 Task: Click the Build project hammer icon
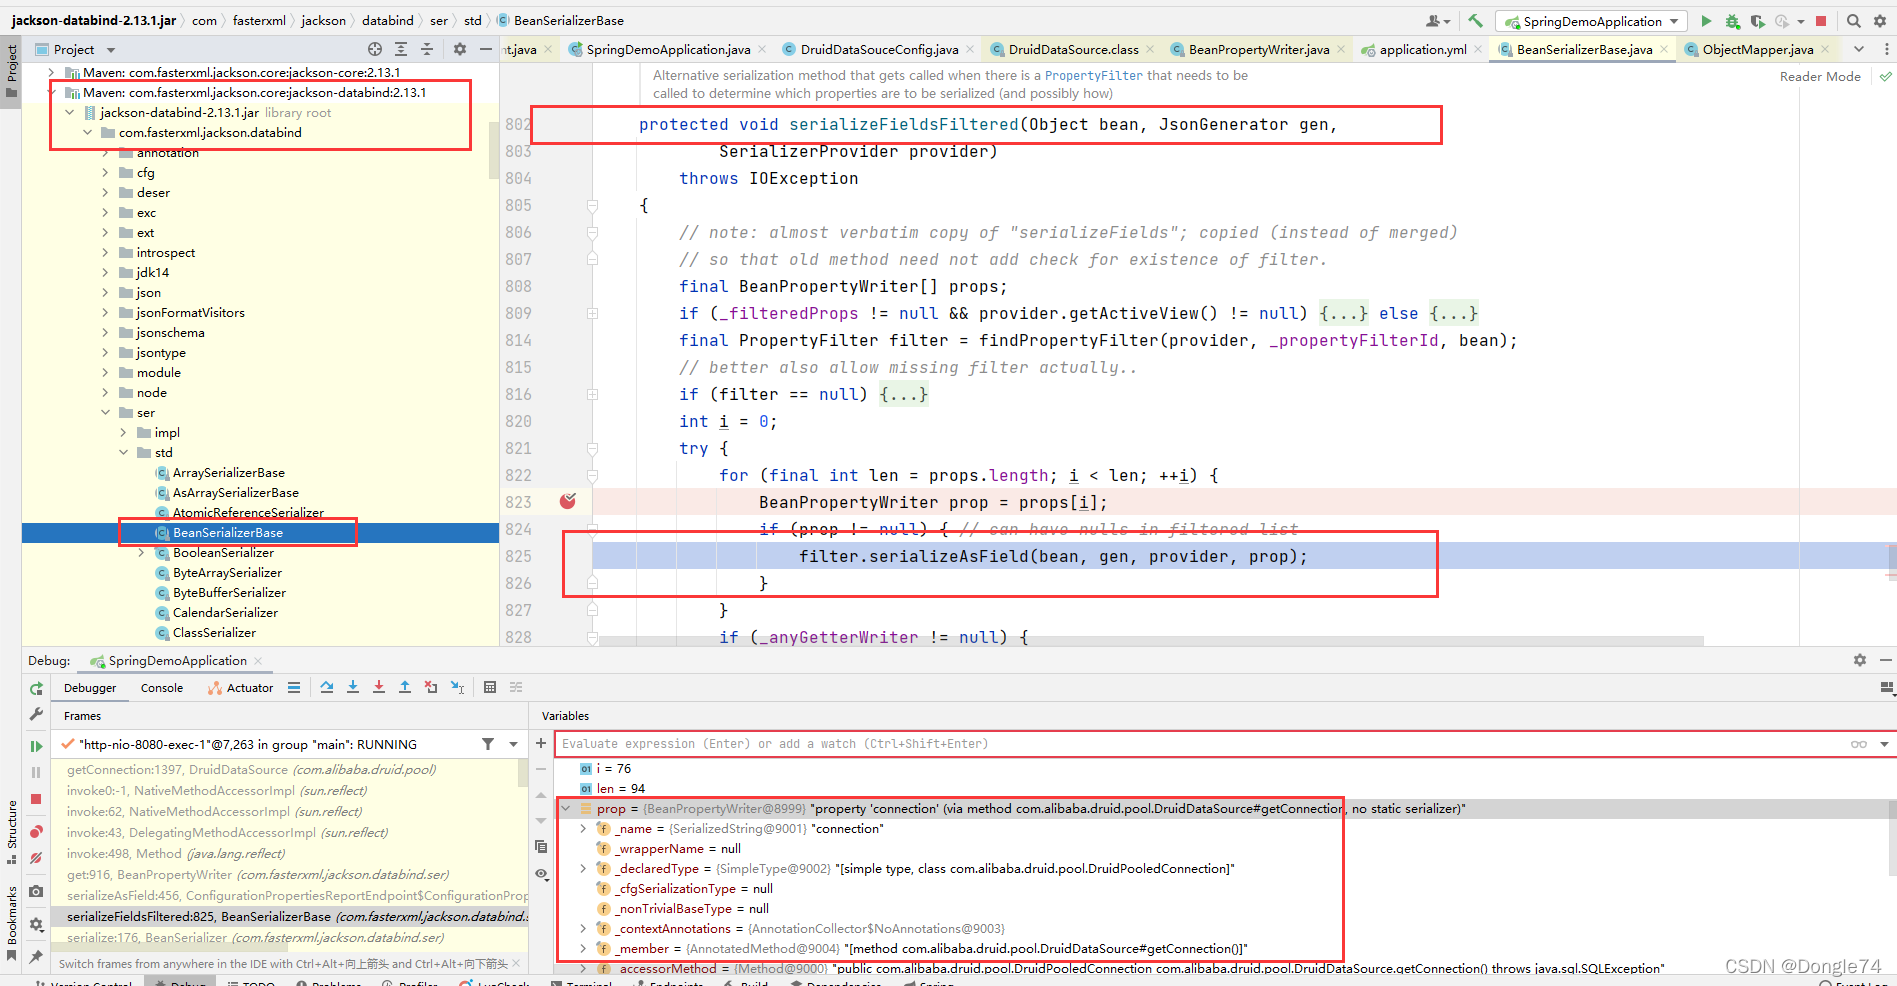point(1475,21)
